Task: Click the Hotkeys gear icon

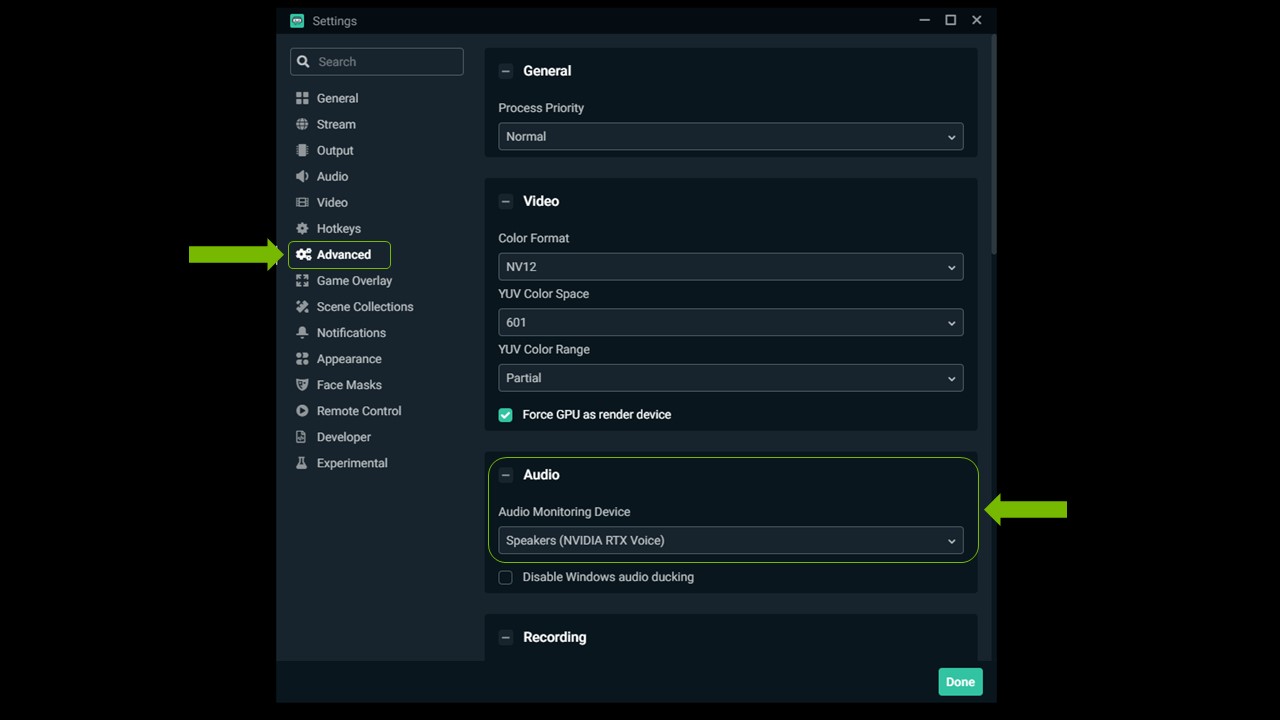Action: pyautogui.click(x=302, y=228)
